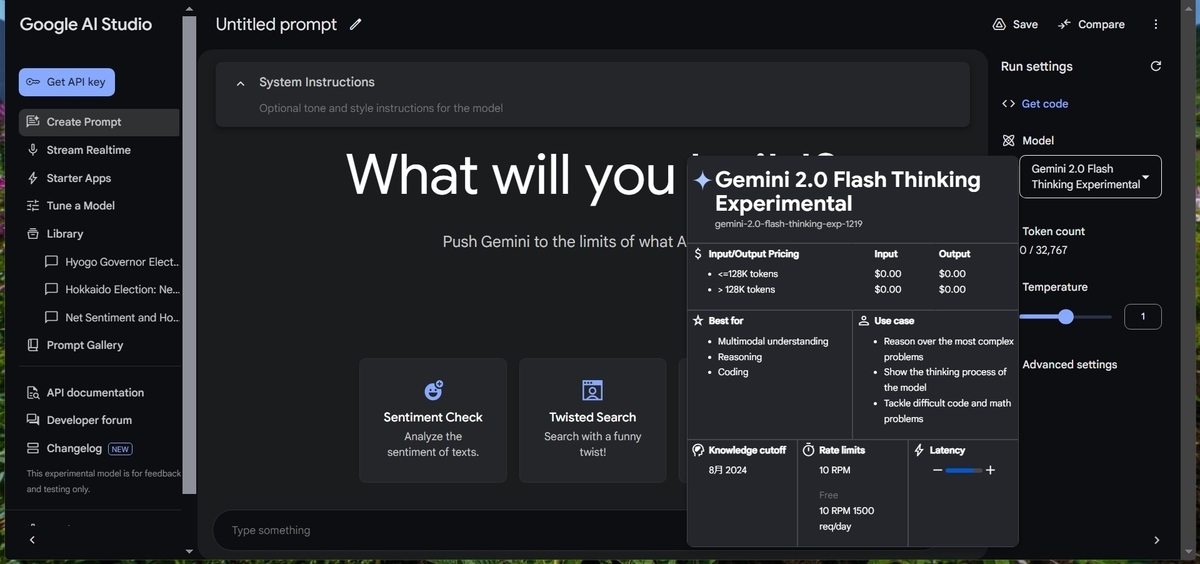
Task: Click the Google AI Studio logo
Action: pyautogui.click(x=86, y=24)
